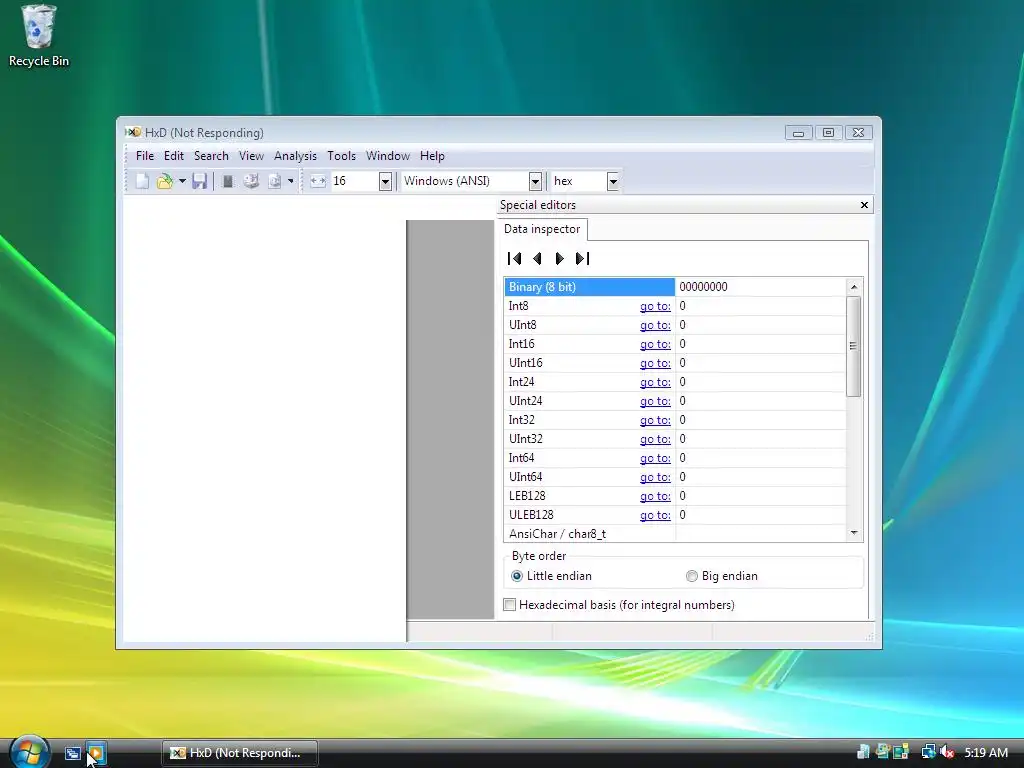Follow the go to link for LEB128
The image size is (1024, 768).
(x=655, y=496)
